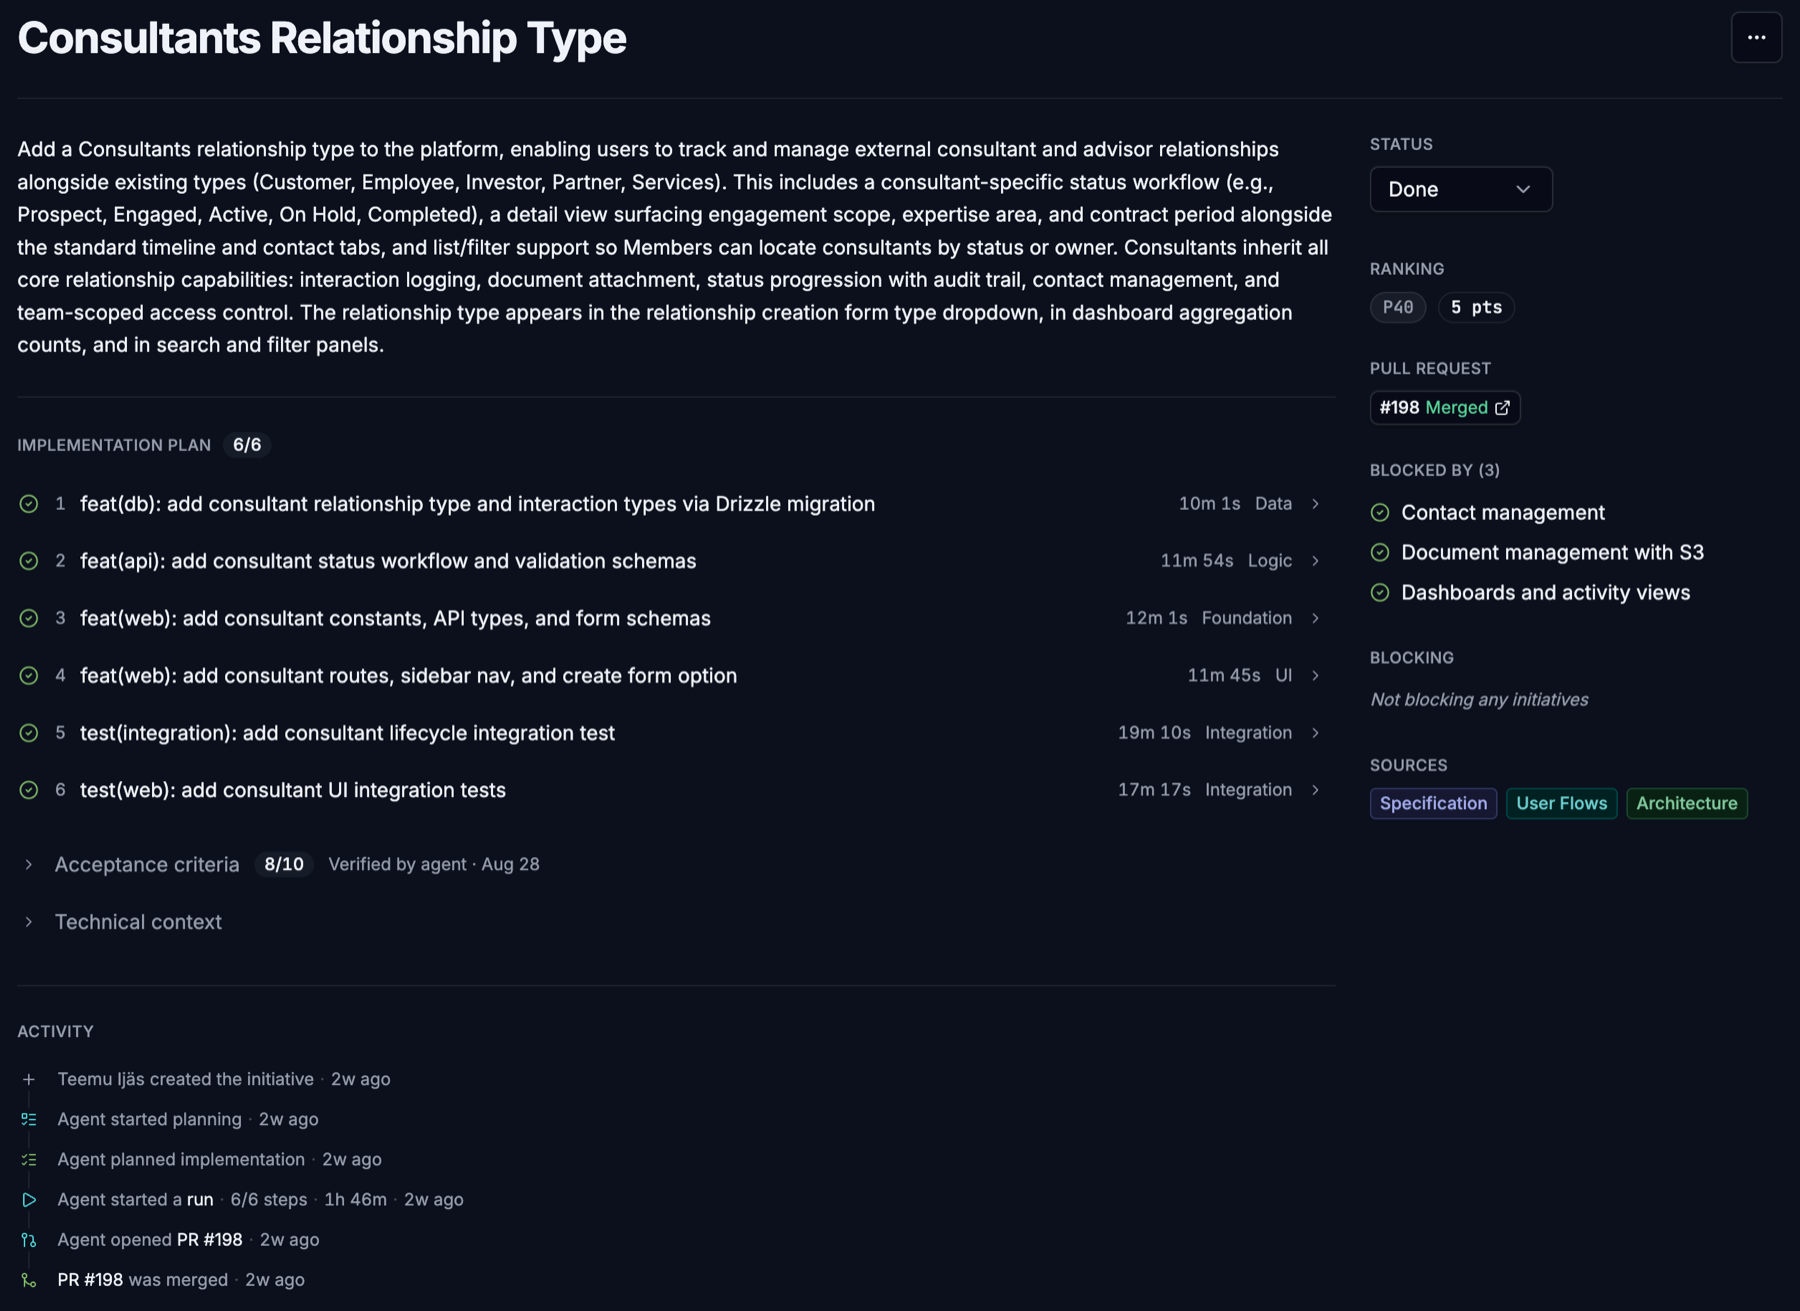The width and height of the screenshot is (1800, 1311).
Task: Click completed check icon of step 3
Action: (x=29, y=618)
